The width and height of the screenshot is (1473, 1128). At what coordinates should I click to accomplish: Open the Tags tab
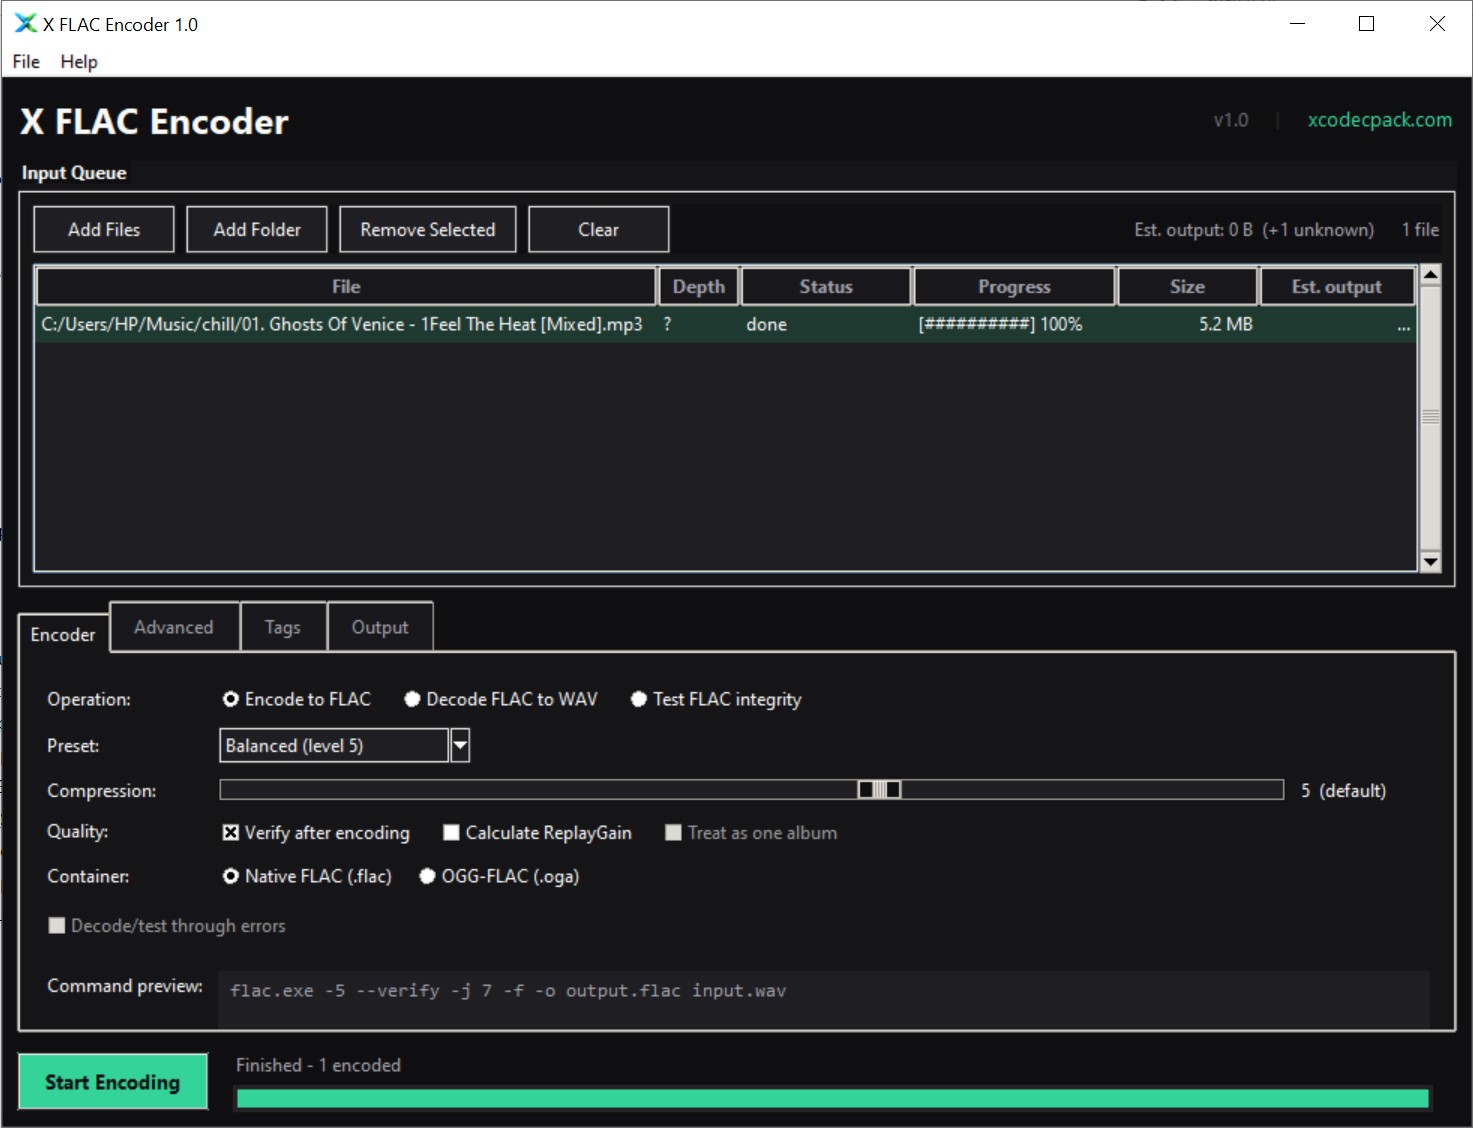pos(283,626)
